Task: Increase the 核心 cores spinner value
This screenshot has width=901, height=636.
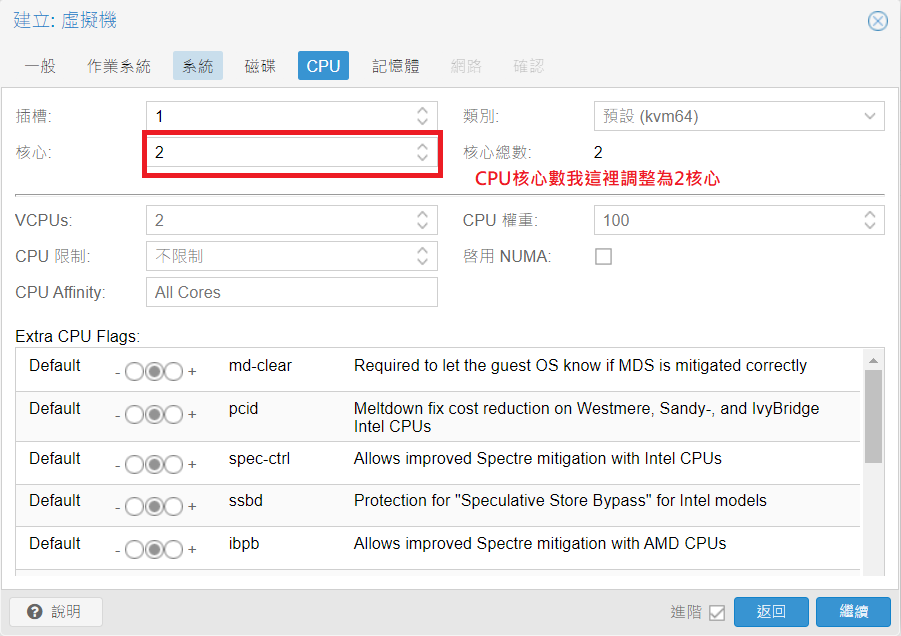Action: point(422,147)
